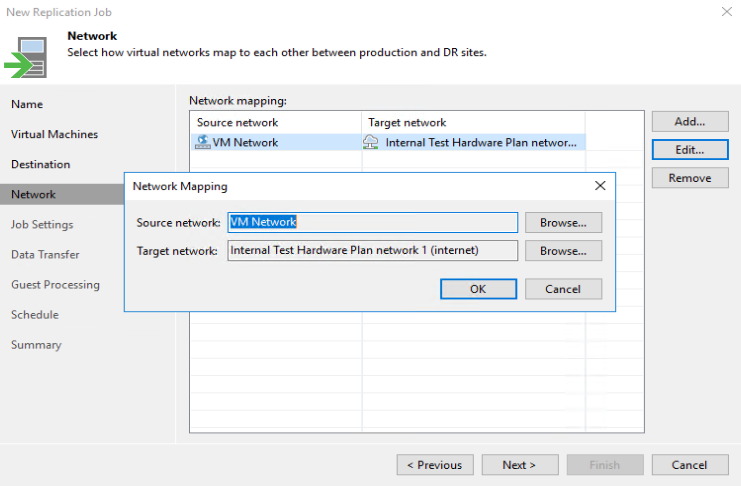Cancel the Network Mapping dialog
The width and height of the screenshot is (741, 486).
pos(563,289)
